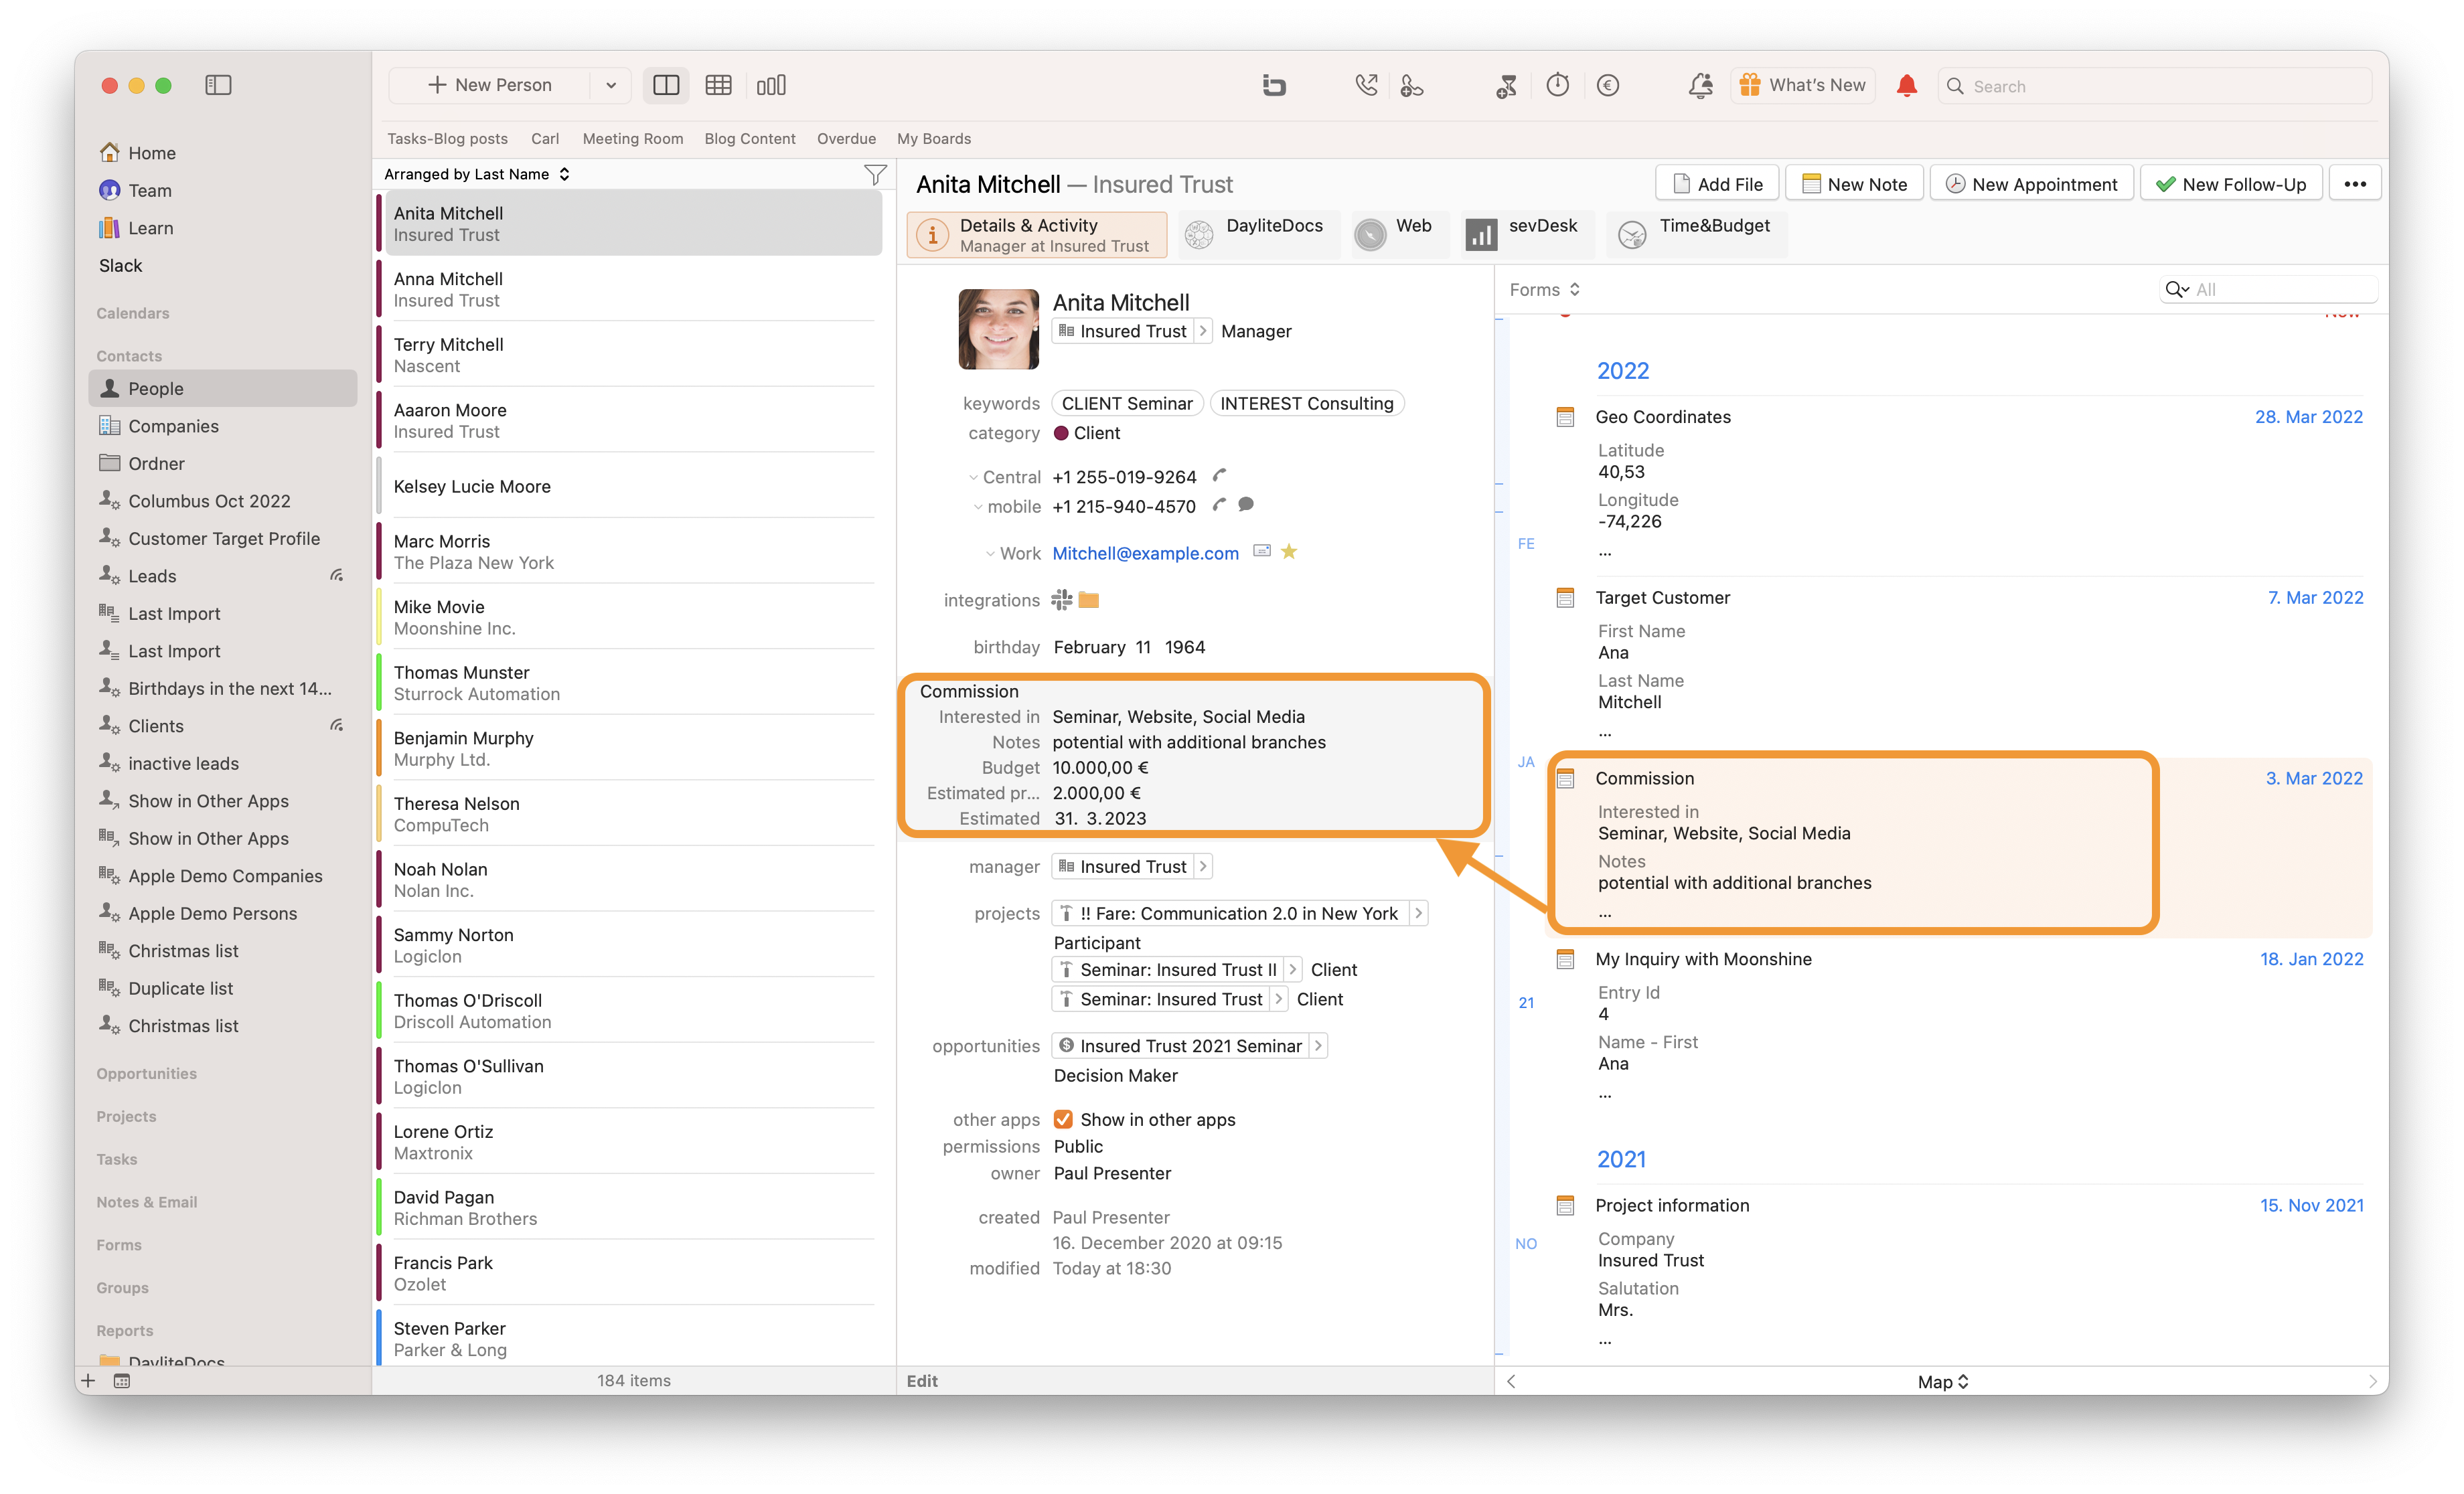2464x1494 pixels.
Task: Open the Meeting Room shortcut
Action: (633, 138)
